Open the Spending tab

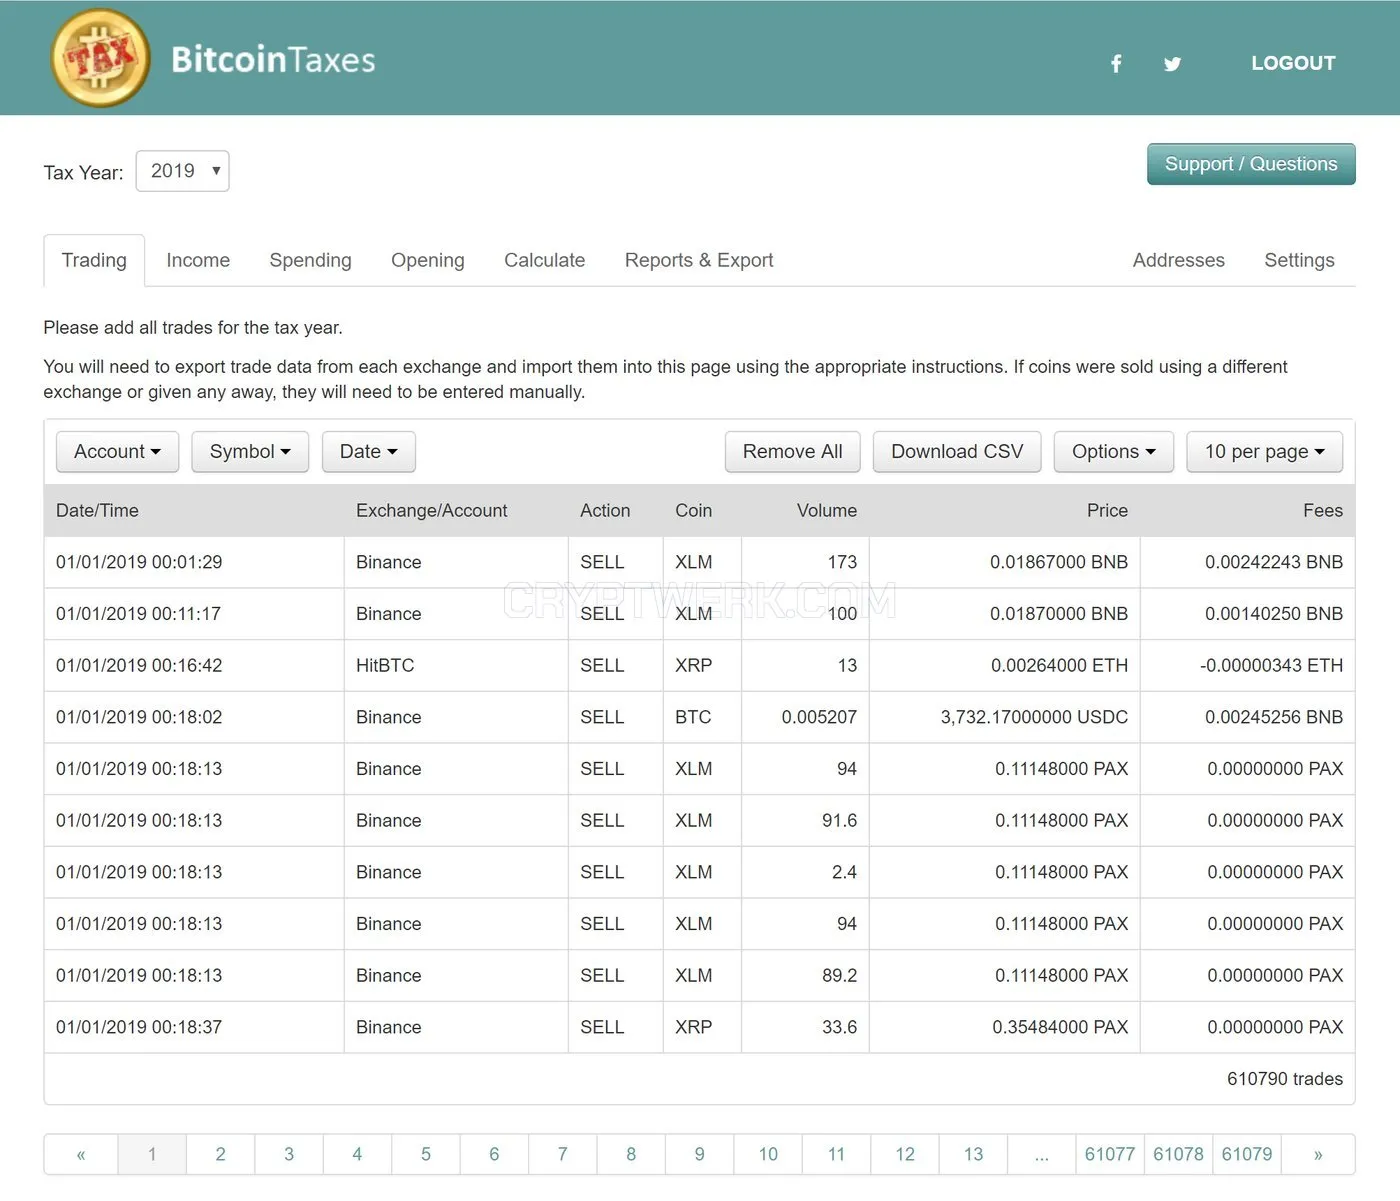pyautogui.click(x=310, y=260)
